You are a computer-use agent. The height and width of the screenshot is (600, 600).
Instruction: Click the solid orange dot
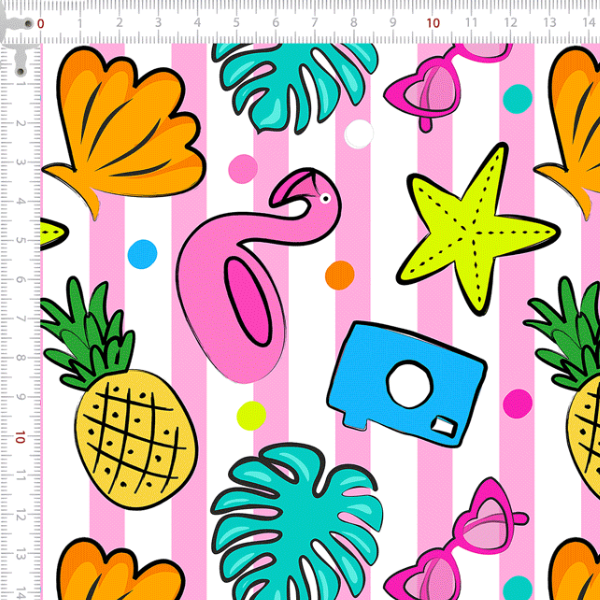(x=339, y=275)
